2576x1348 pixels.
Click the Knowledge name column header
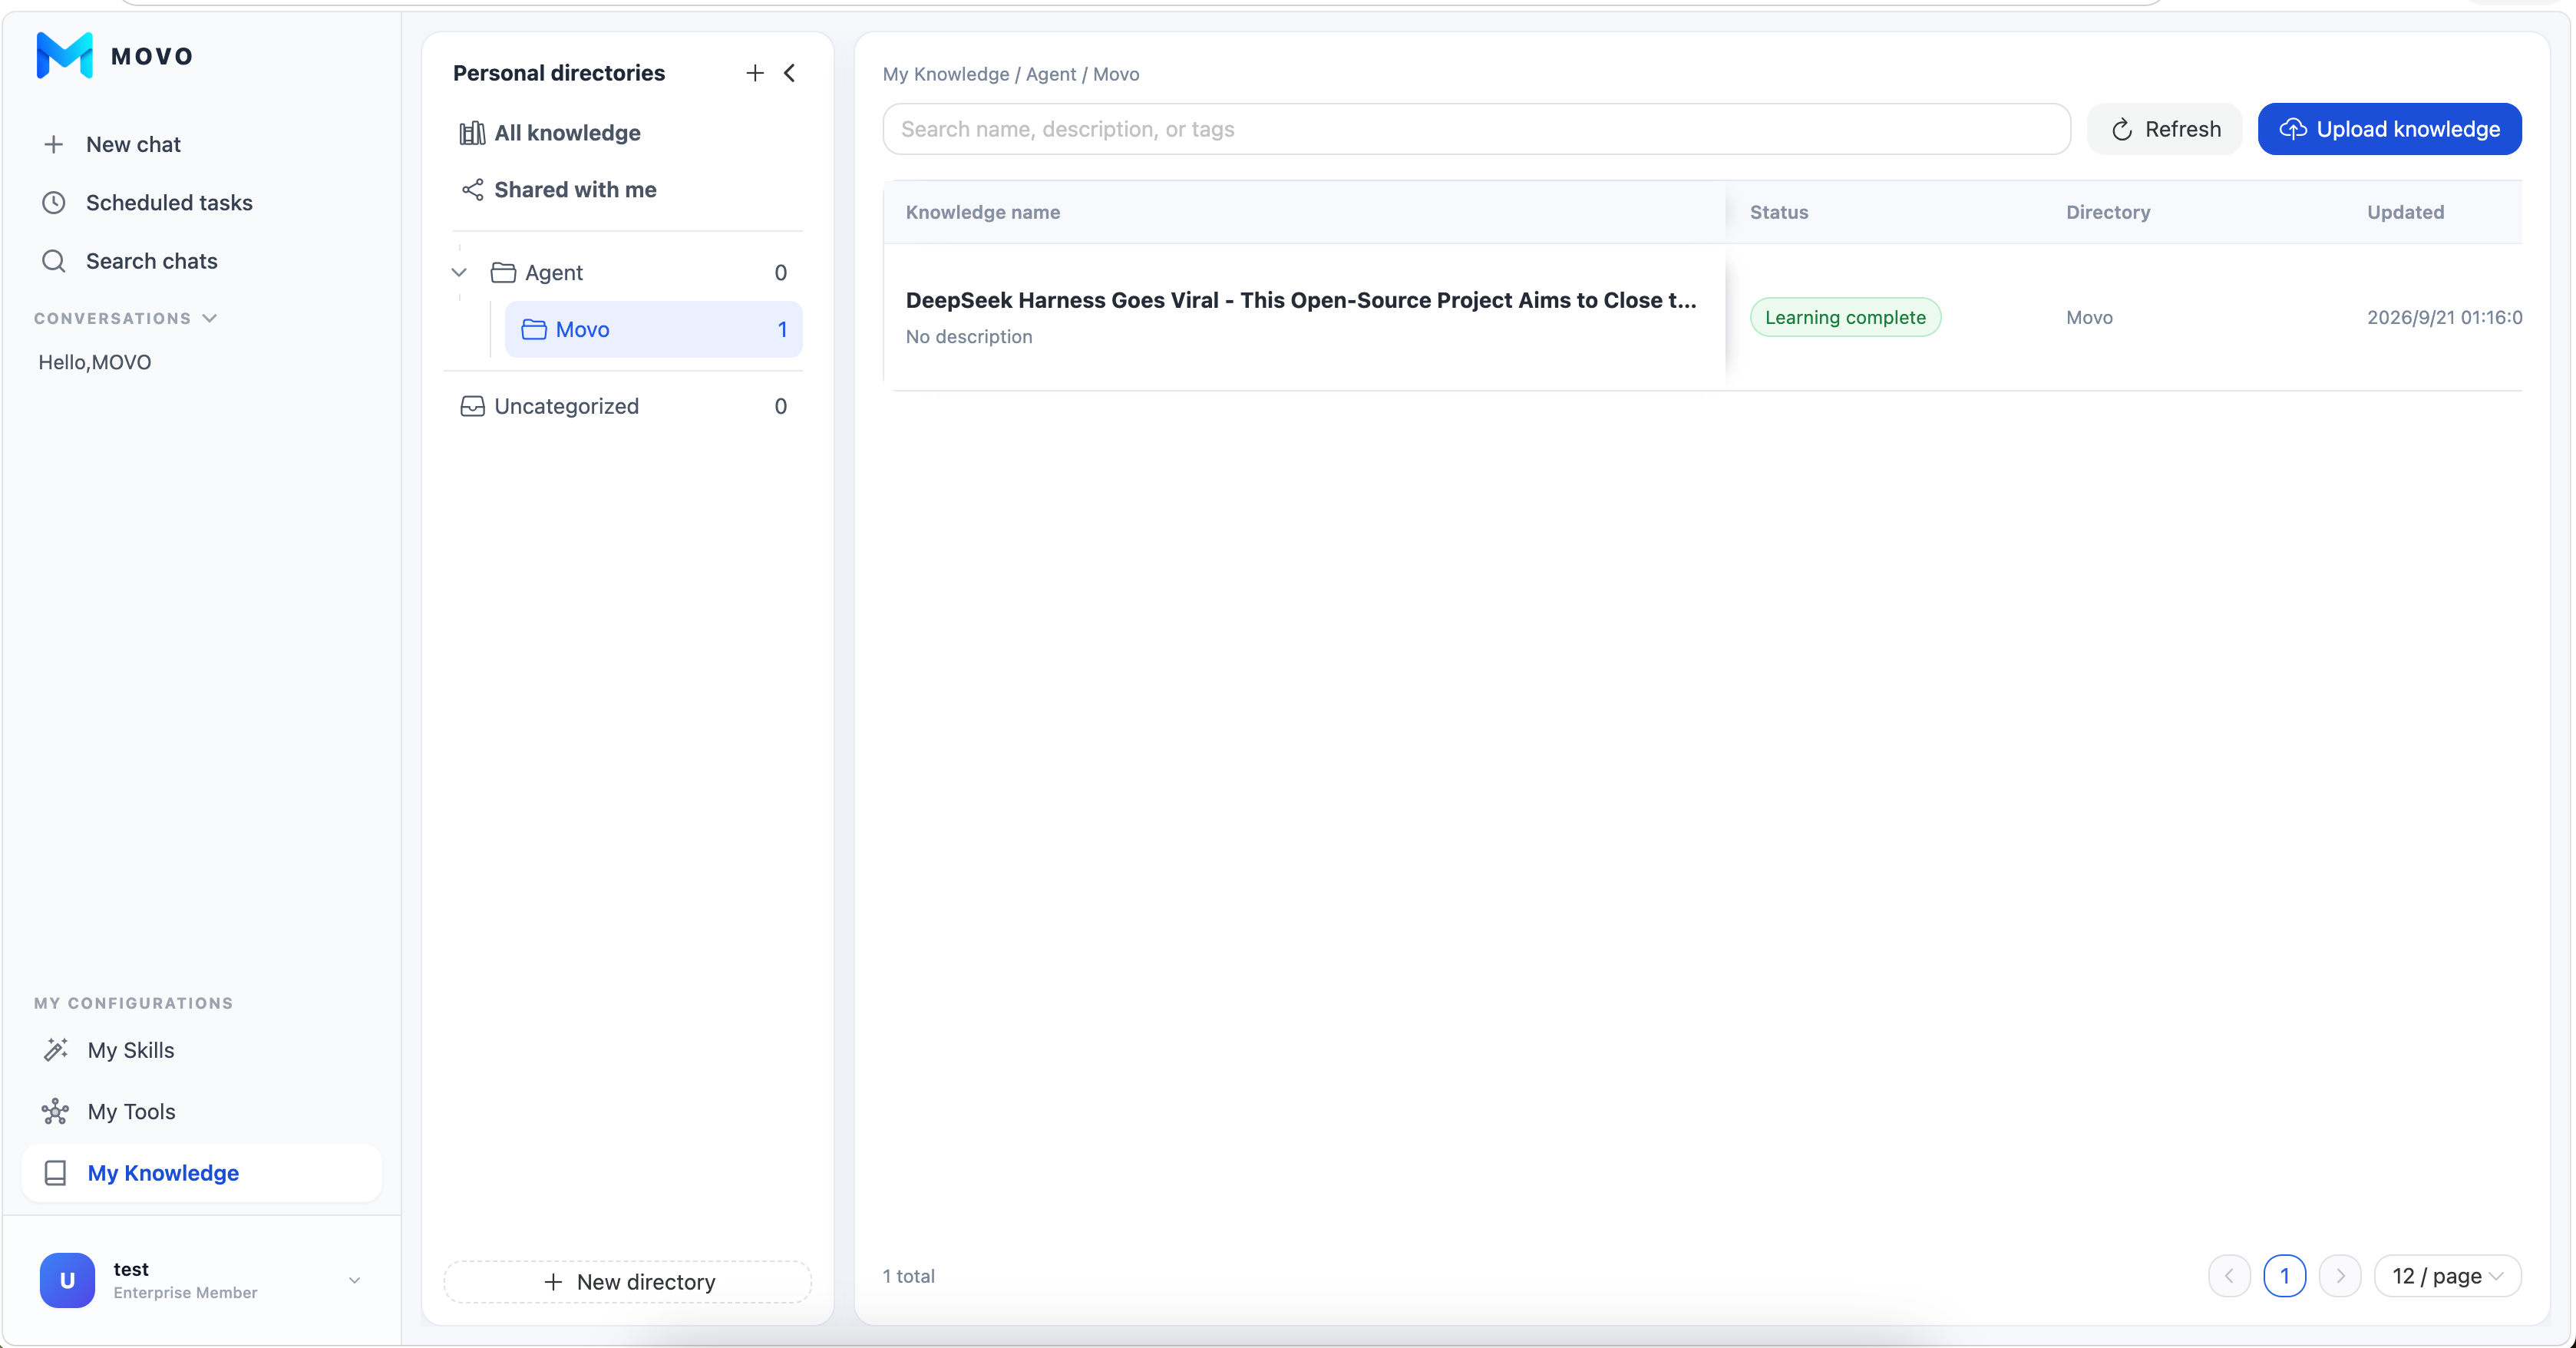983,212
